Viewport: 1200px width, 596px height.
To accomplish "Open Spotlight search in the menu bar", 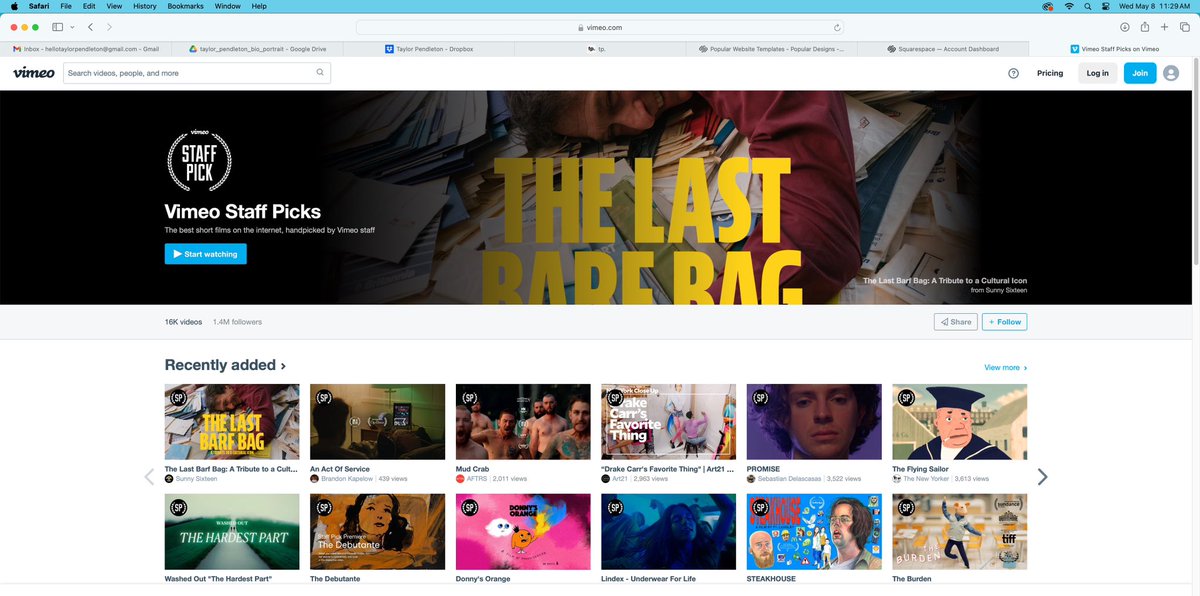I will coord(1088,6).
